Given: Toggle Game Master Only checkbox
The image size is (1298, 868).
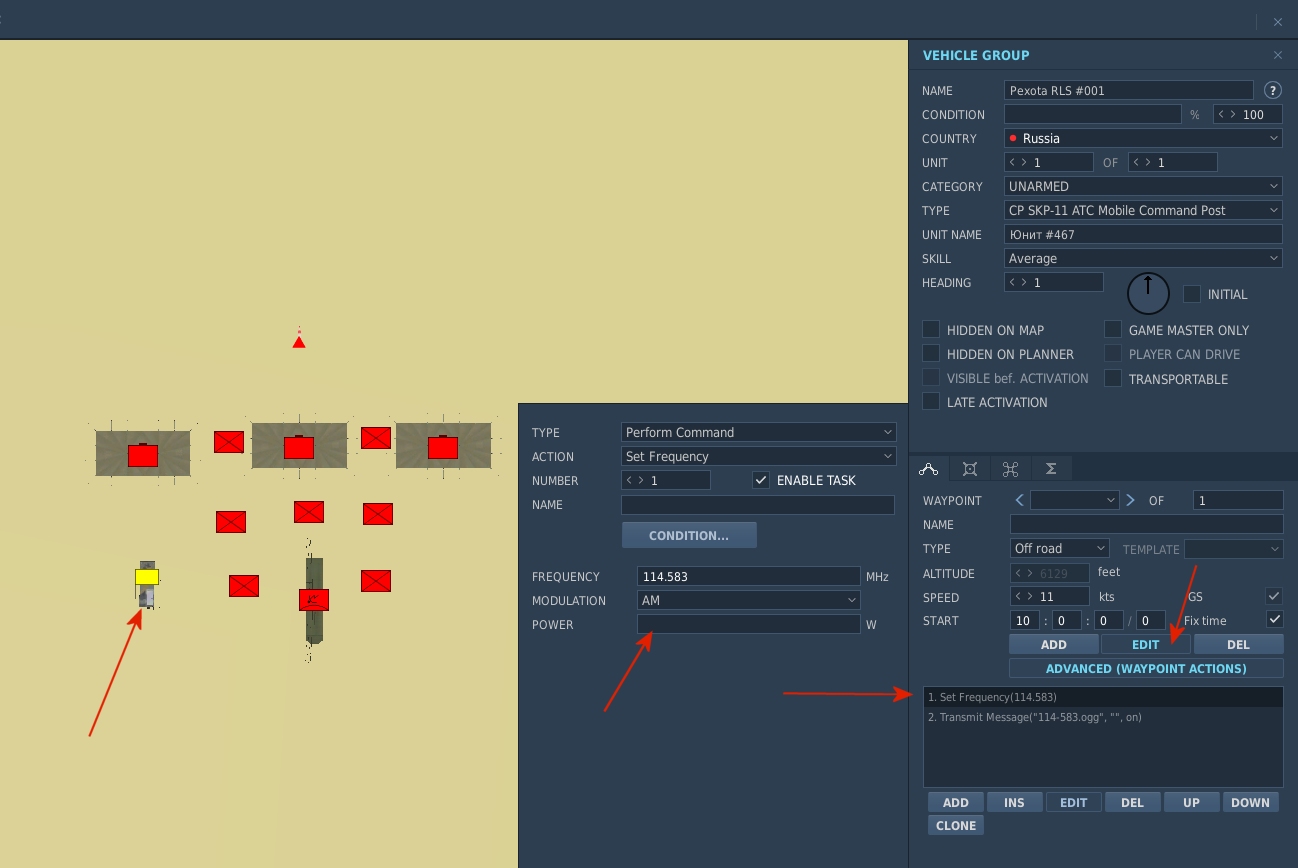Looking at the screenshot, I should pyautogui.click(x=1113, y=329).
